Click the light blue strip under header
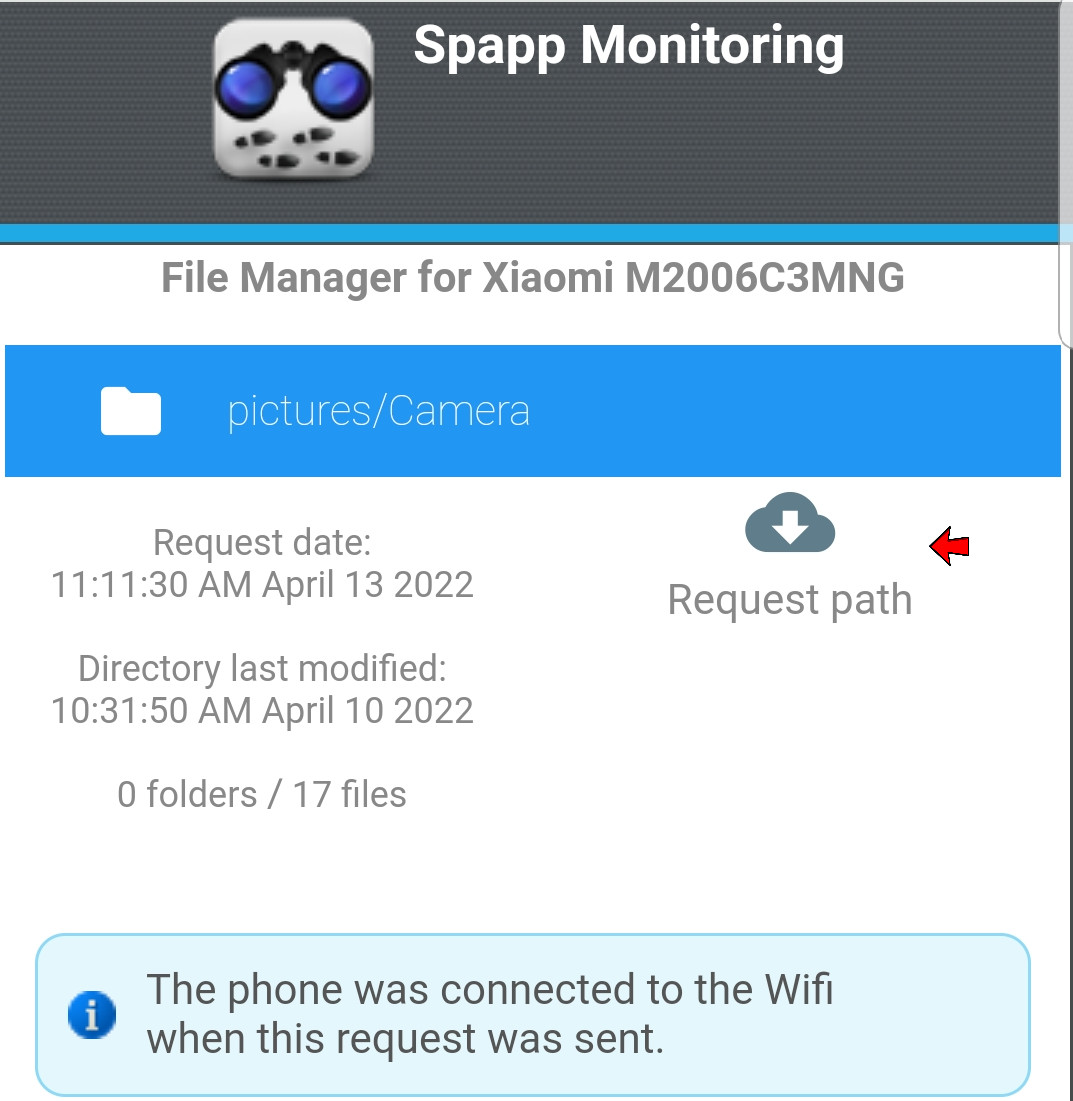The width and height of the screenshot is (1073, 1101). [x=529, y=233]
